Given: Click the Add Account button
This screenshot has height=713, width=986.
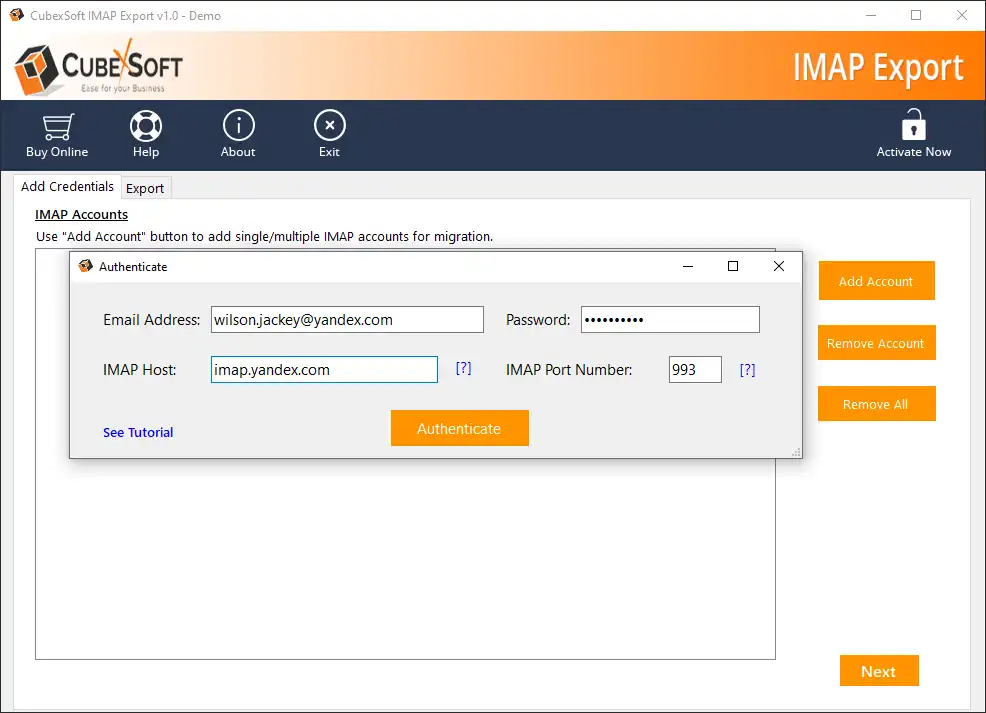Looking at the screenshot, I should tap(876, 281).
